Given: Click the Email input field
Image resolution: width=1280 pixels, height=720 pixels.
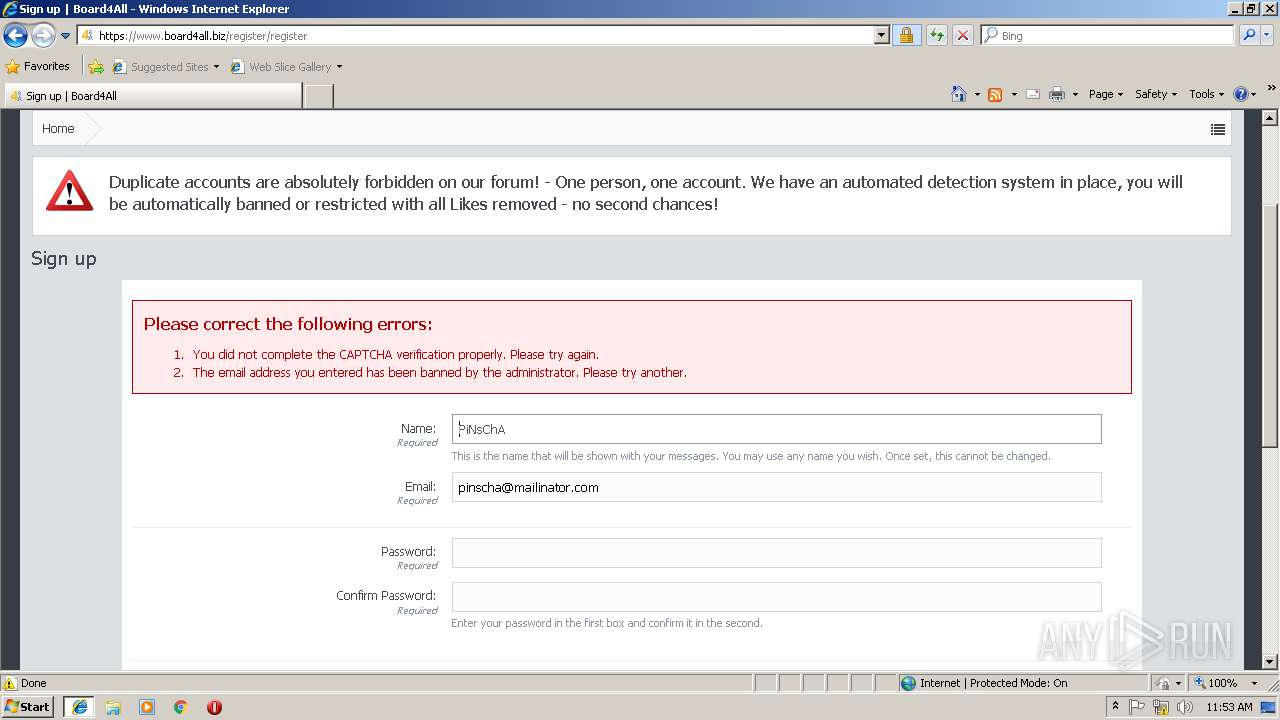Looking at the screenshot, I should [776, 487].
